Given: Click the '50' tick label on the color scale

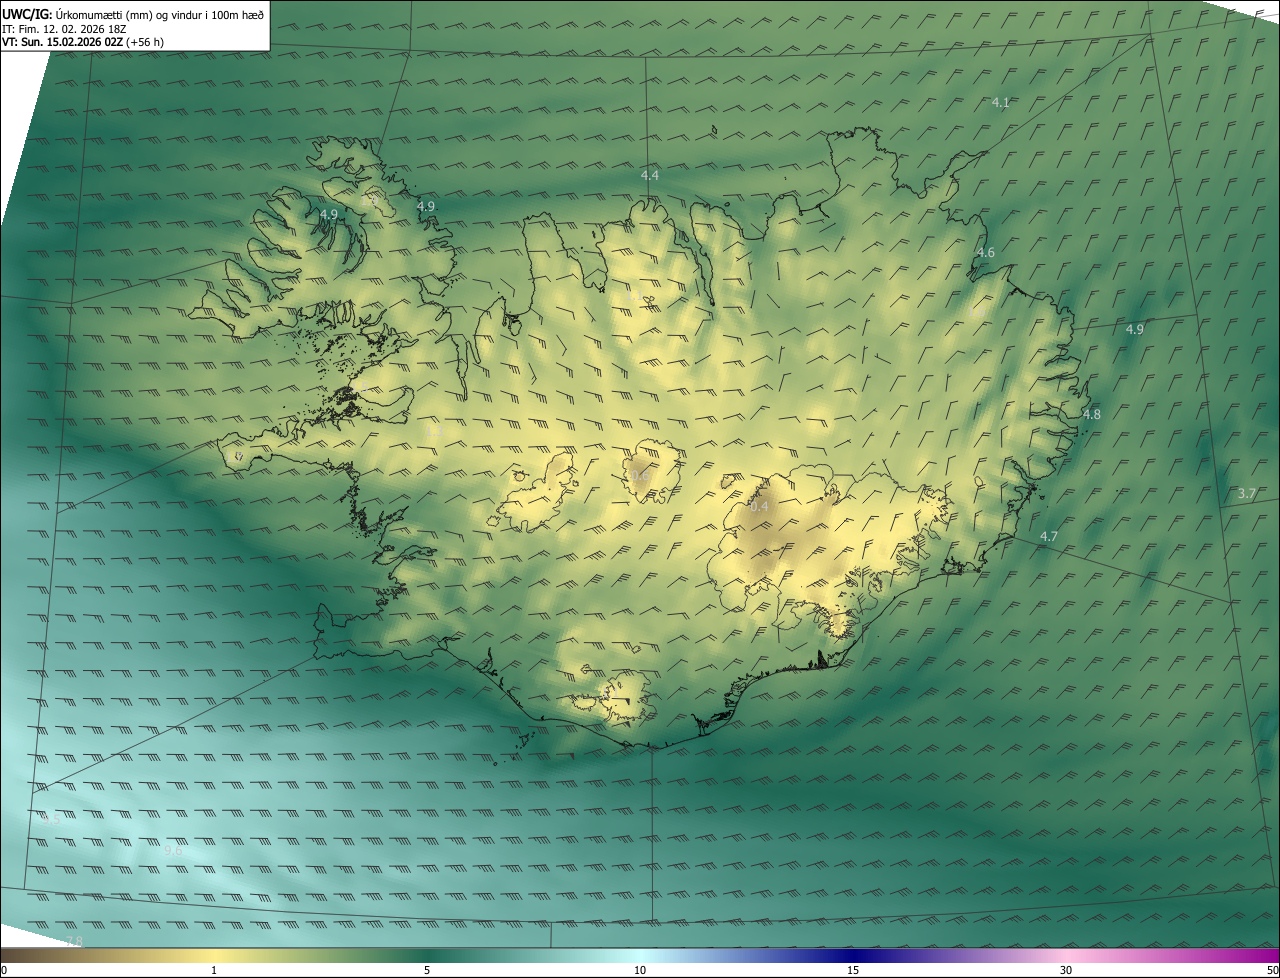Looking at the screenshot, I should [x=1271, y=970].
